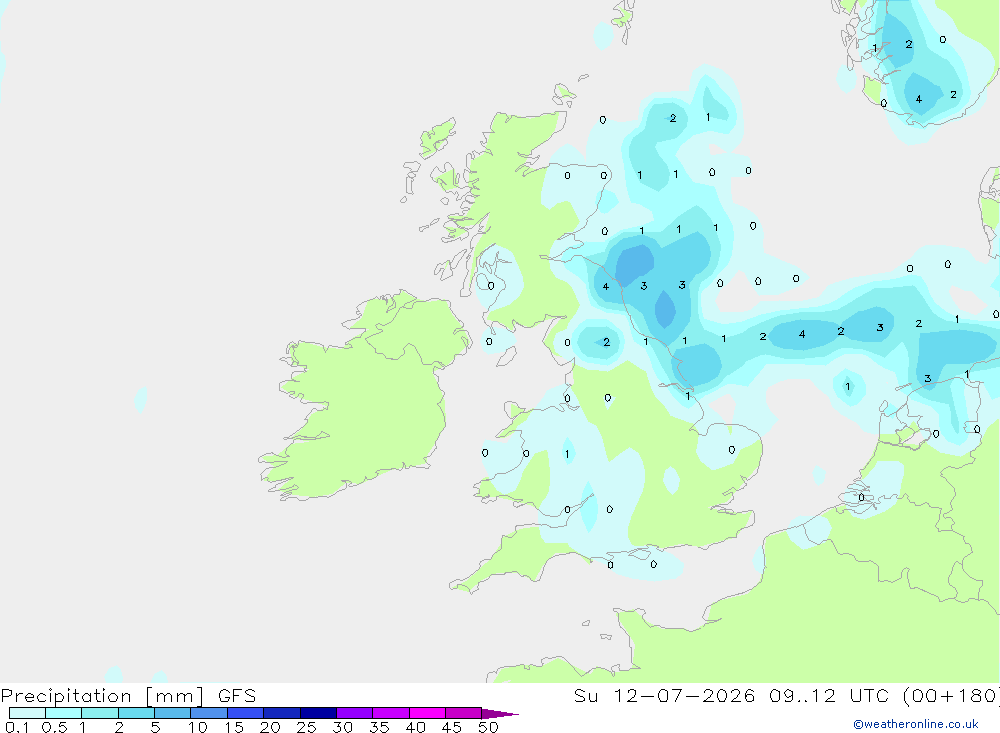Viewport: 1000px width, 733px height.
Task: Click the 40–45 mm legend color swatch
Action: pyautogui.click(x=427, y=713)
